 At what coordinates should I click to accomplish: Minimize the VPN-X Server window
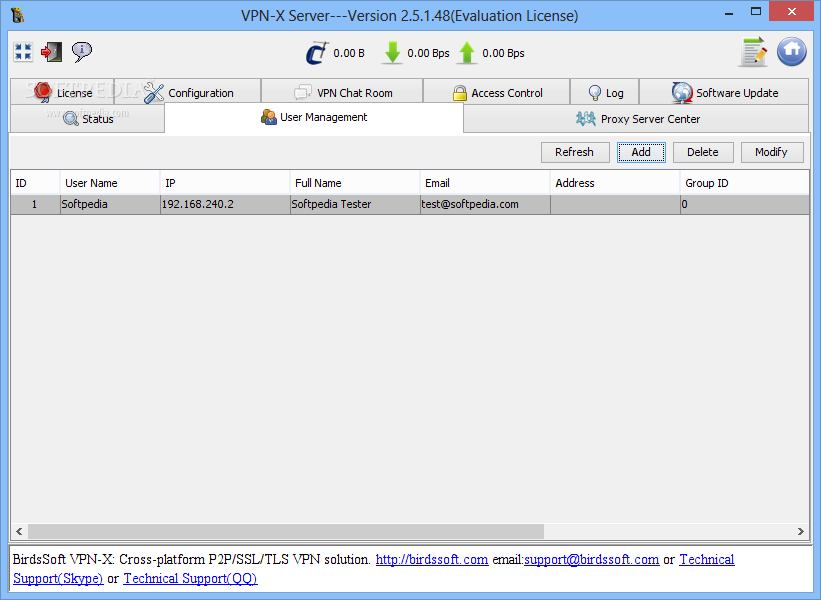(x=729, y=13)
